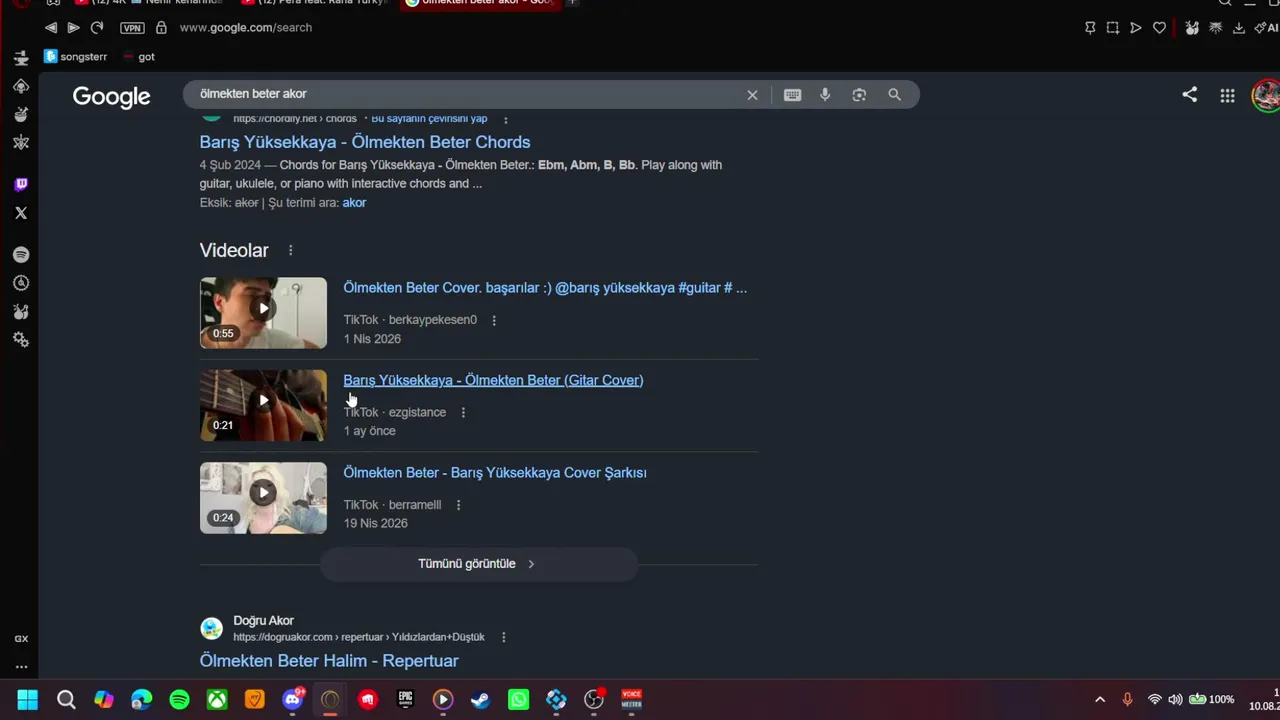Open the Ölmekten Beter Halim - Repertuar result
Screen dimensions: 1280x720
point(329,661)
